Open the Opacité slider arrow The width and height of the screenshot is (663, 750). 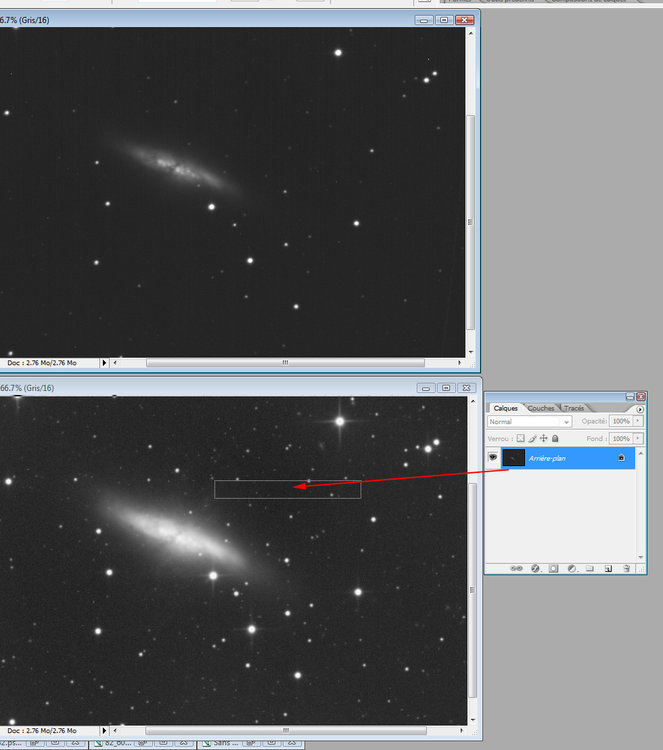[638, 421]
